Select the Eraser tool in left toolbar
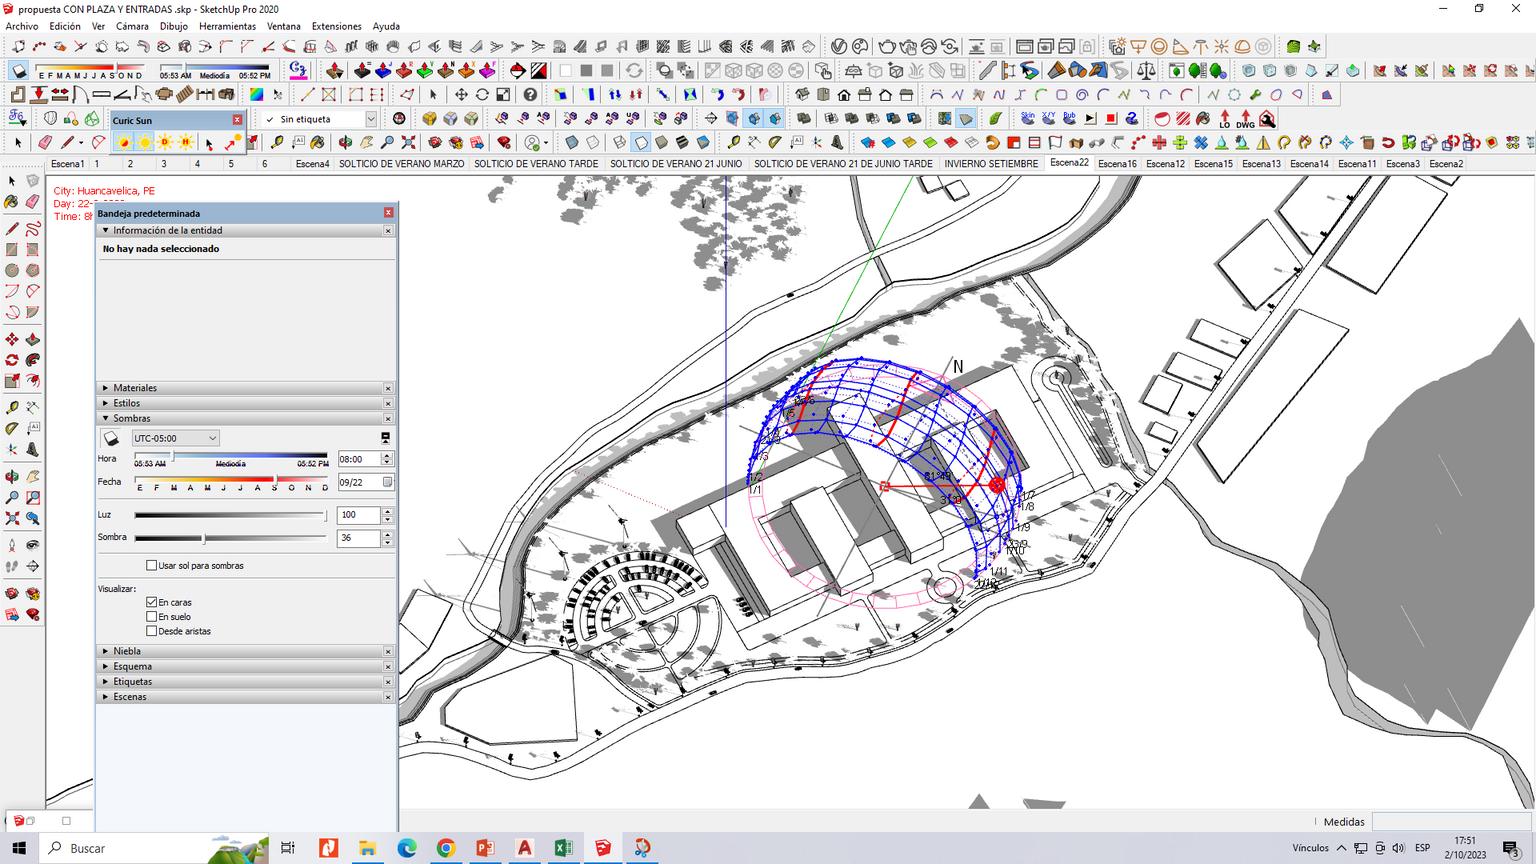Viewport: 1536px width, 864px height. pos(33,202)
